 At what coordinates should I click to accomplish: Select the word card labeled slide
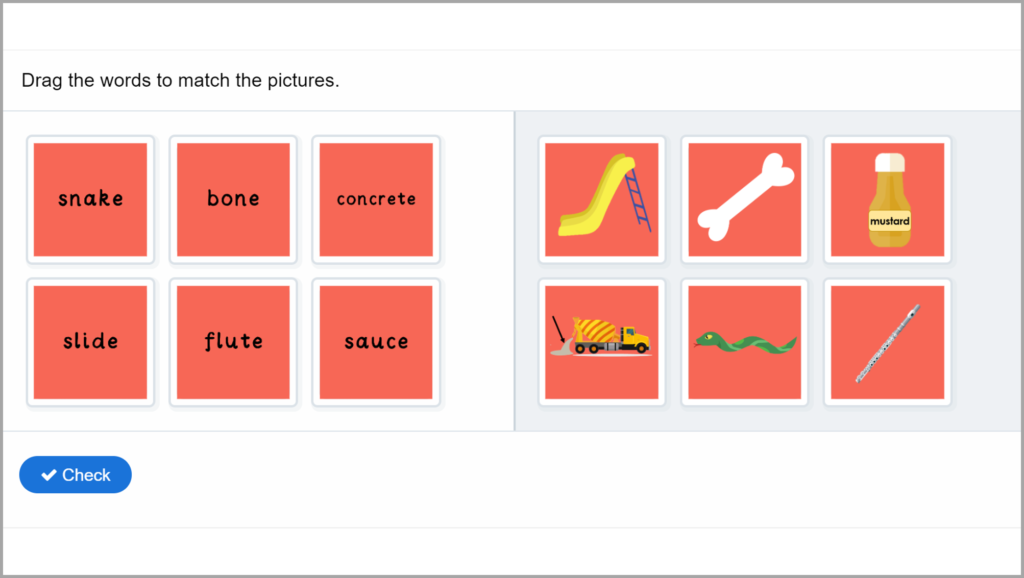90,341
